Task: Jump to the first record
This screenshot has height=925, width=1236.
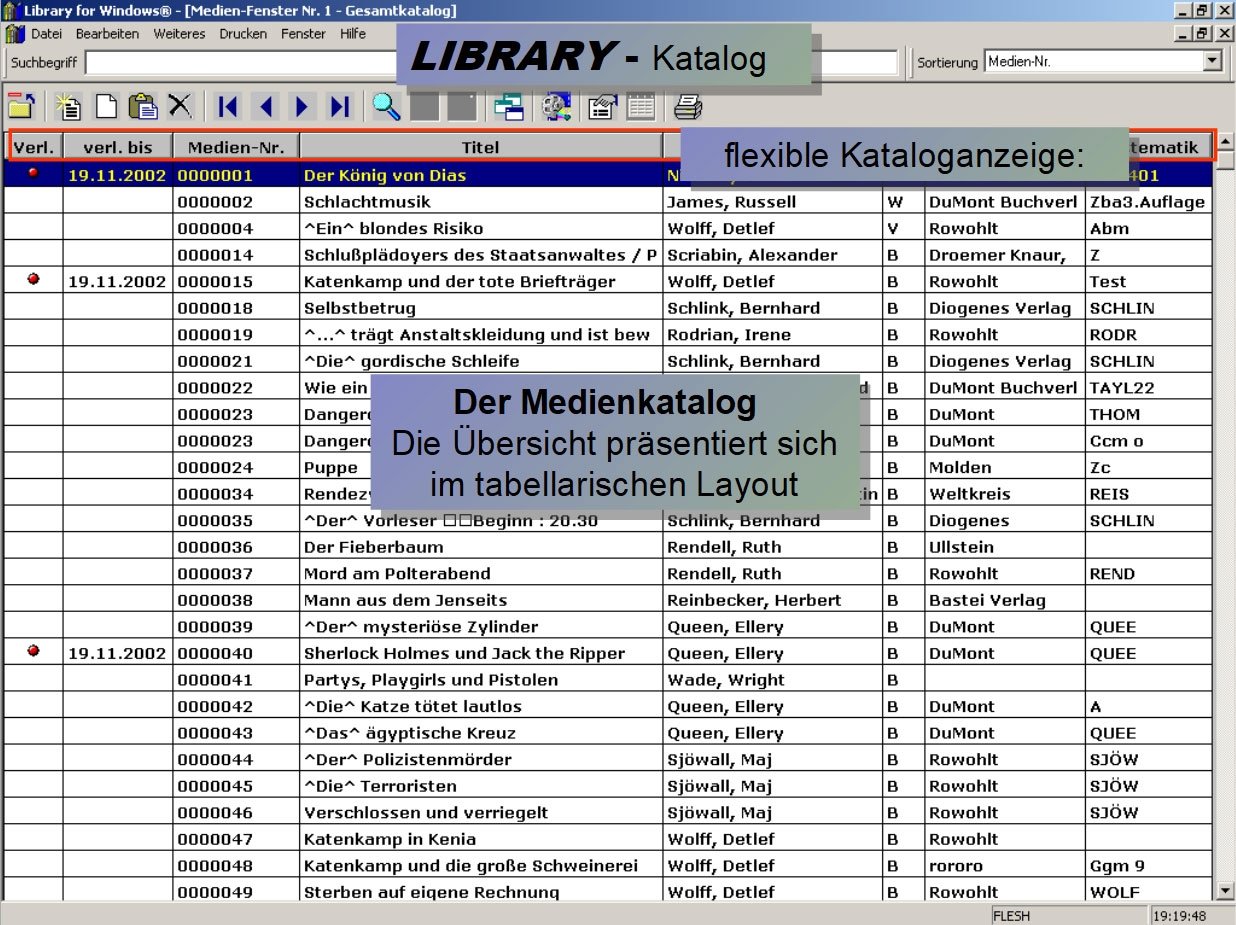Action: coord(228,106)
